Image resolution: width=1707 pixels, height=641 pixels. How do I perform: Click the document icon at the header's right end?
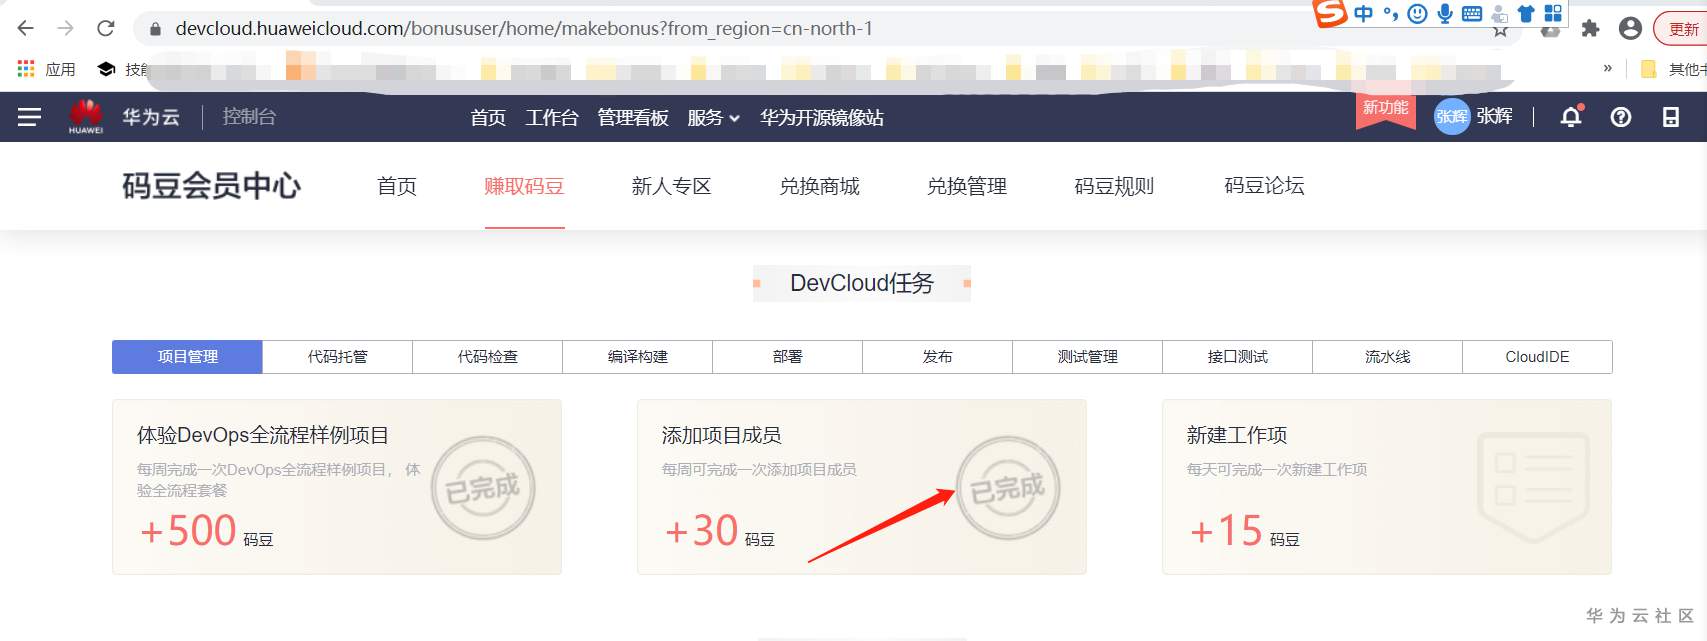pos(1671,117)
